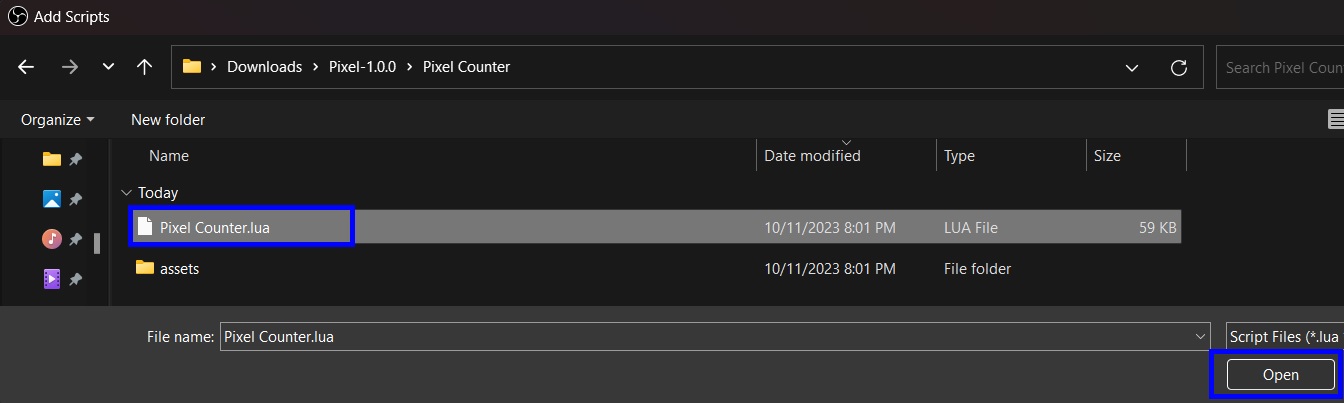The image size is (1344, 403).
Task: Open the Pictures quick access icon
Action: coord(52,199)
